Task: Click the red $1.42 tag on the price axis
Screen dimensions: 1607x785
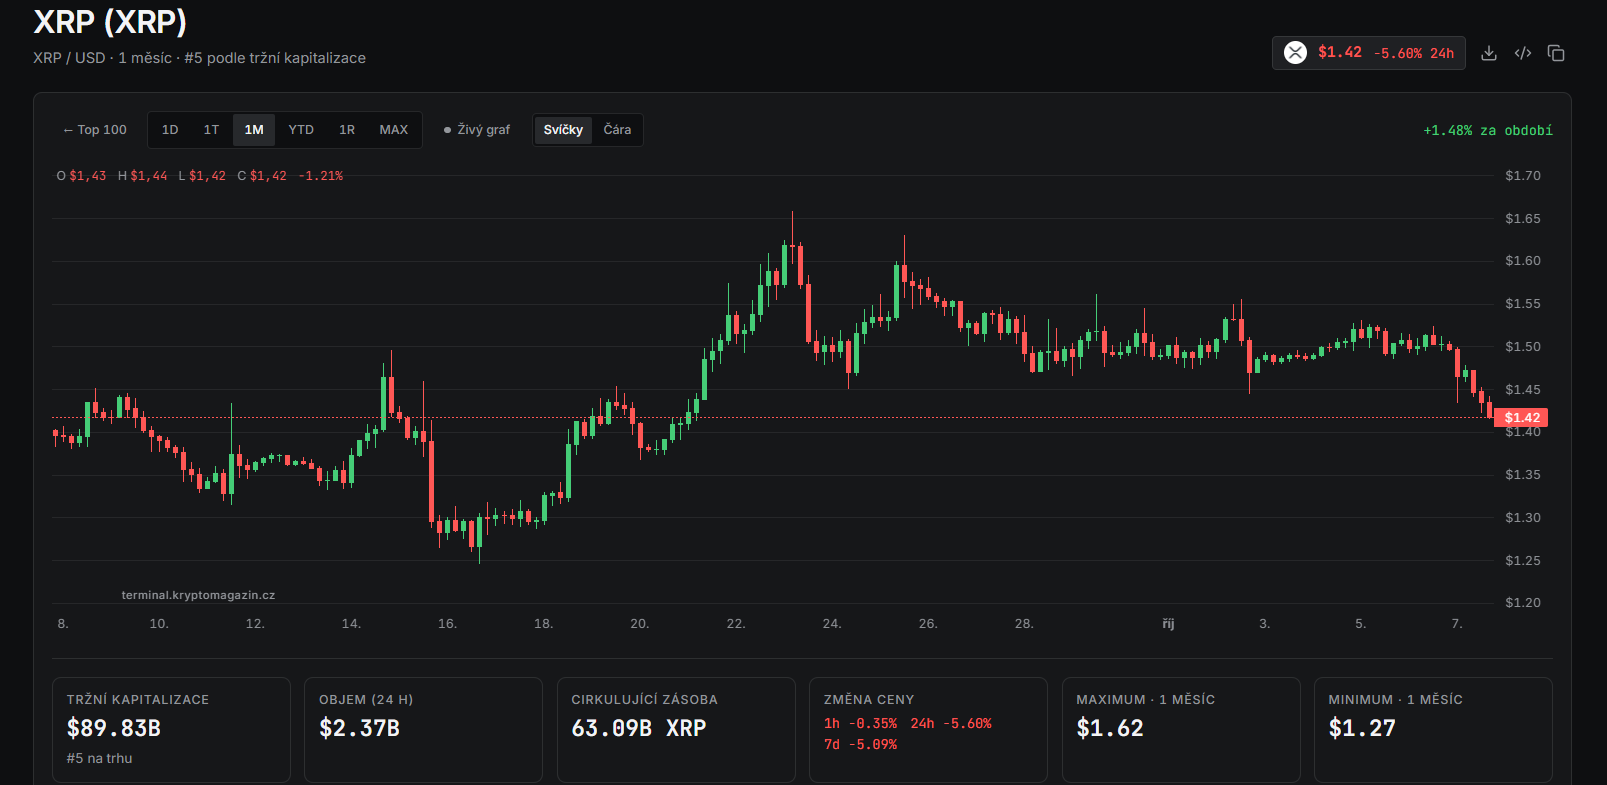Action: pos(1521,418)
